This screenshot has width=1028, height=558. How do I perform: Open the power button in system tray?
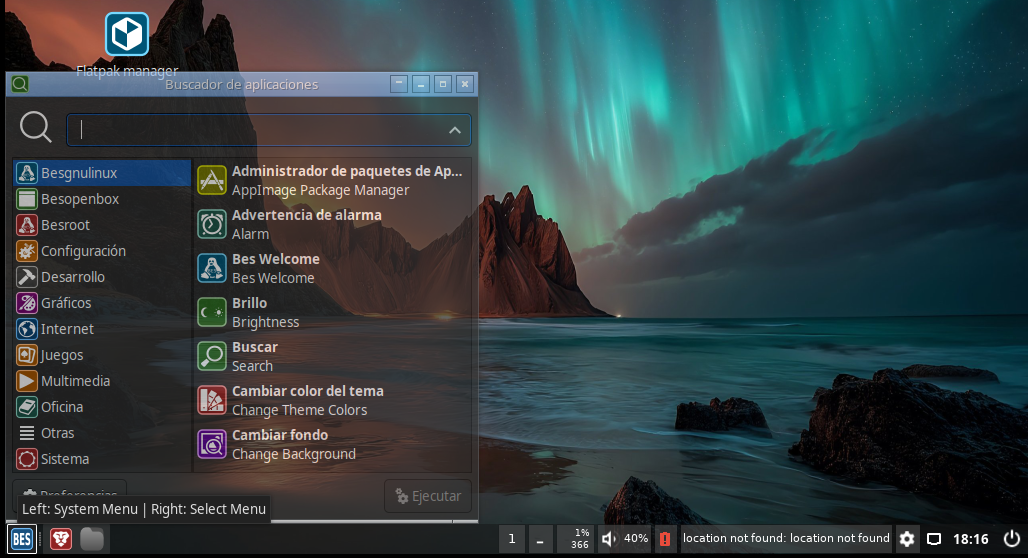tap(1012, 539)
